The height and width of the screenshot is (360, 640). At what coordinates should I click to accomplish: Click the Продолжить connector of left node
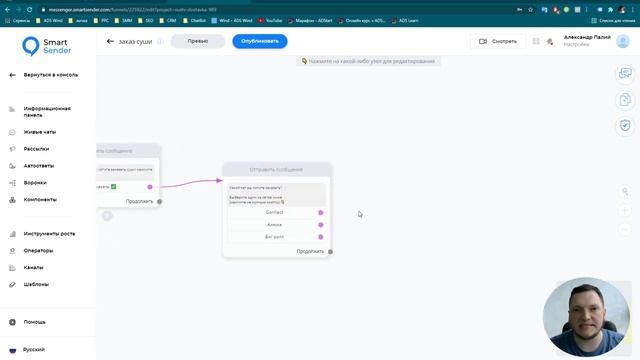point(159,202)
